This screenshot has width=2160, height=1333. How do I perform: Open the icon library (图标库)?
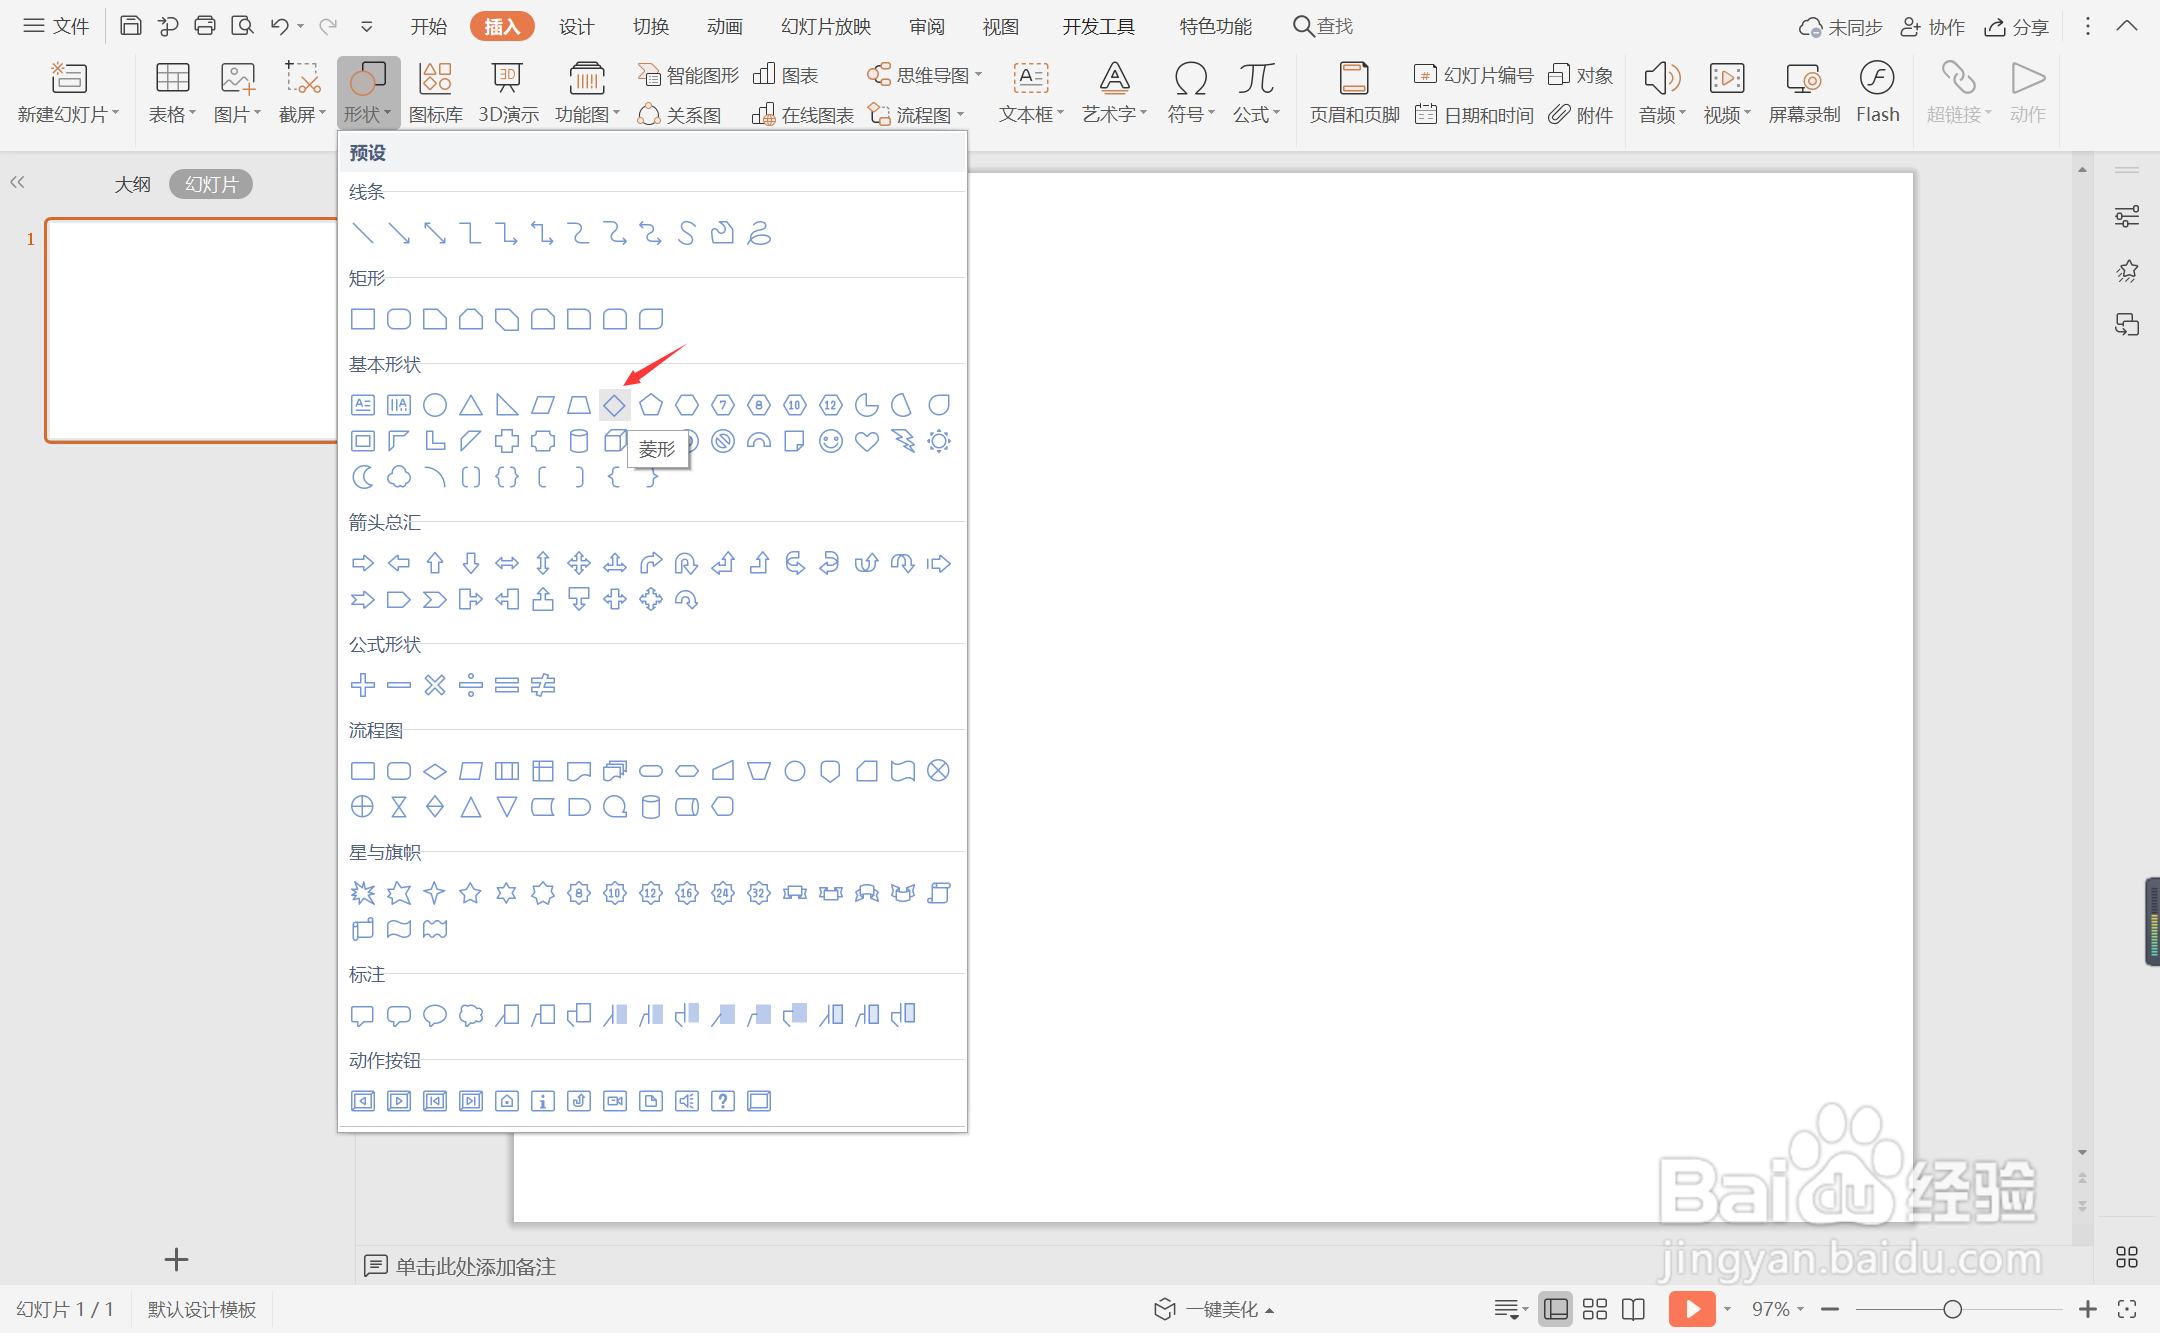(x=435, y=92)
